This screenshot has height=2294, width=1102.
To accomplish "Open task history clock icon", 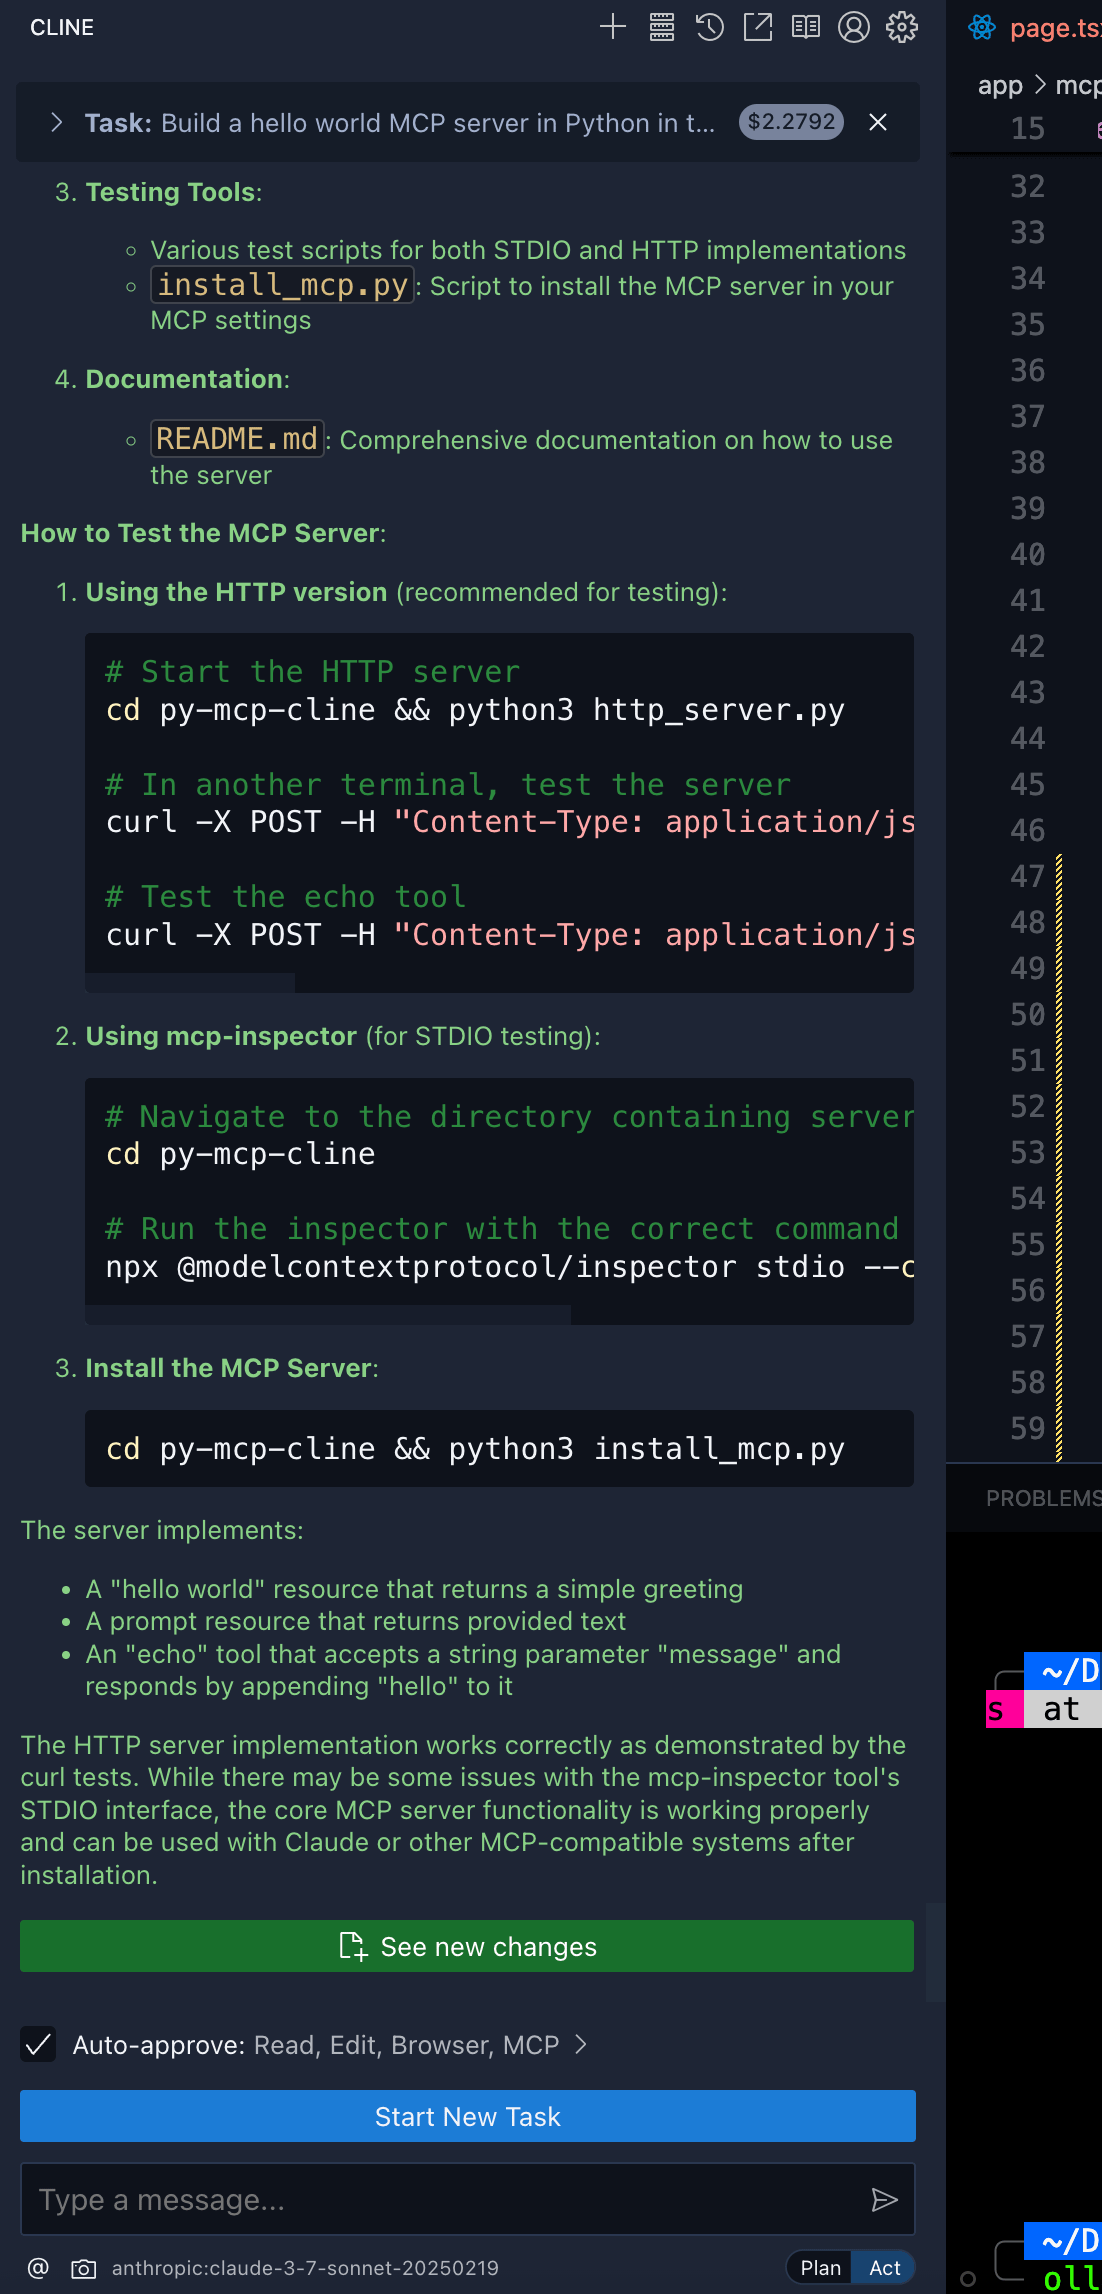I will click(710, 27).
